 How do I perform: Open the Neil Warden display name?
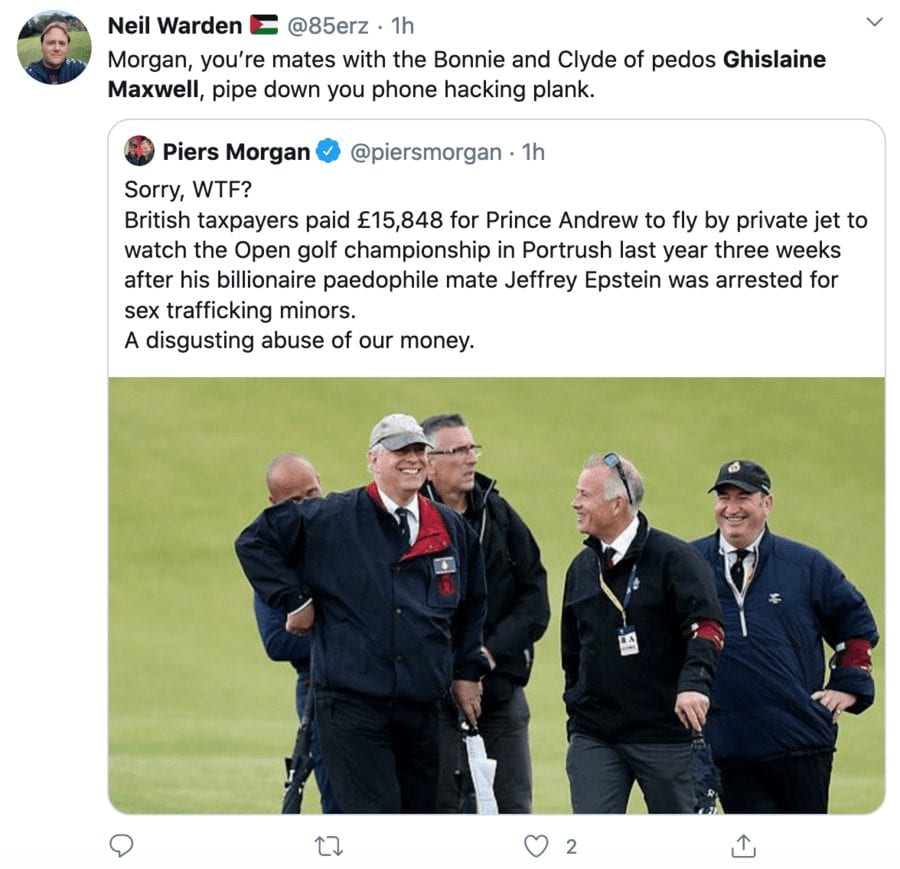coord(175,26)
